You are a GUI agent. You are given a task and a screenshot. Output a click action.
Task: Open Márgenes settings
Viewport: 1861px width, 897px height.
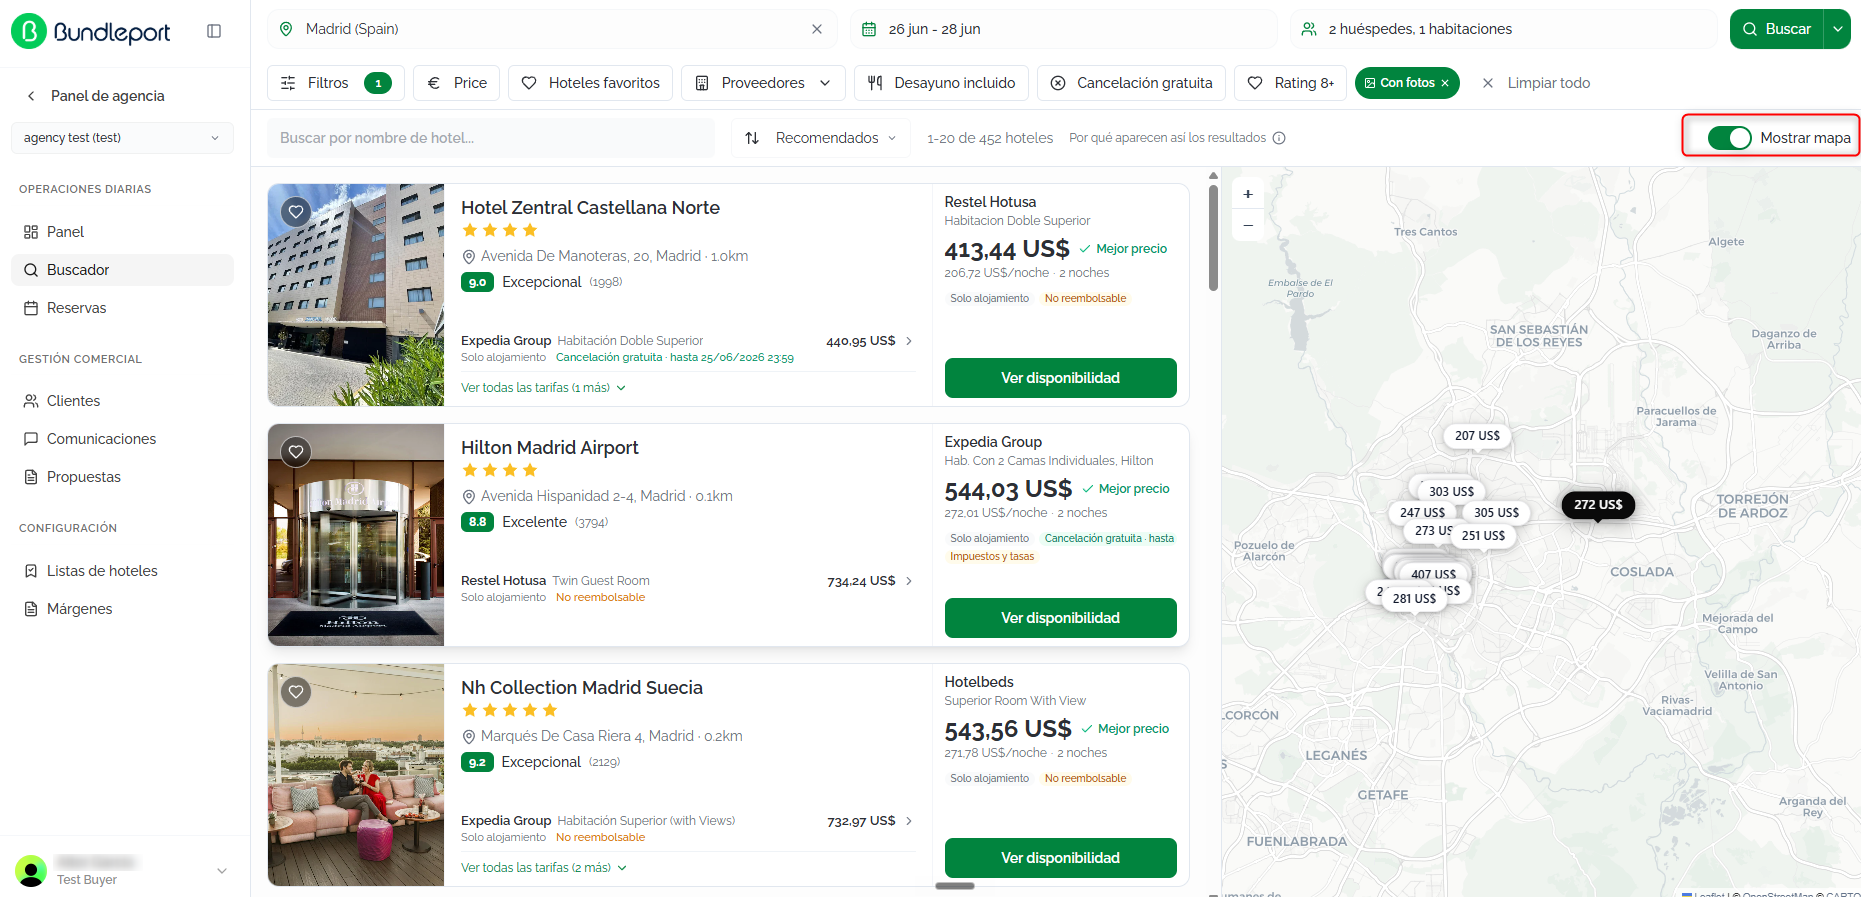[122, 609]
